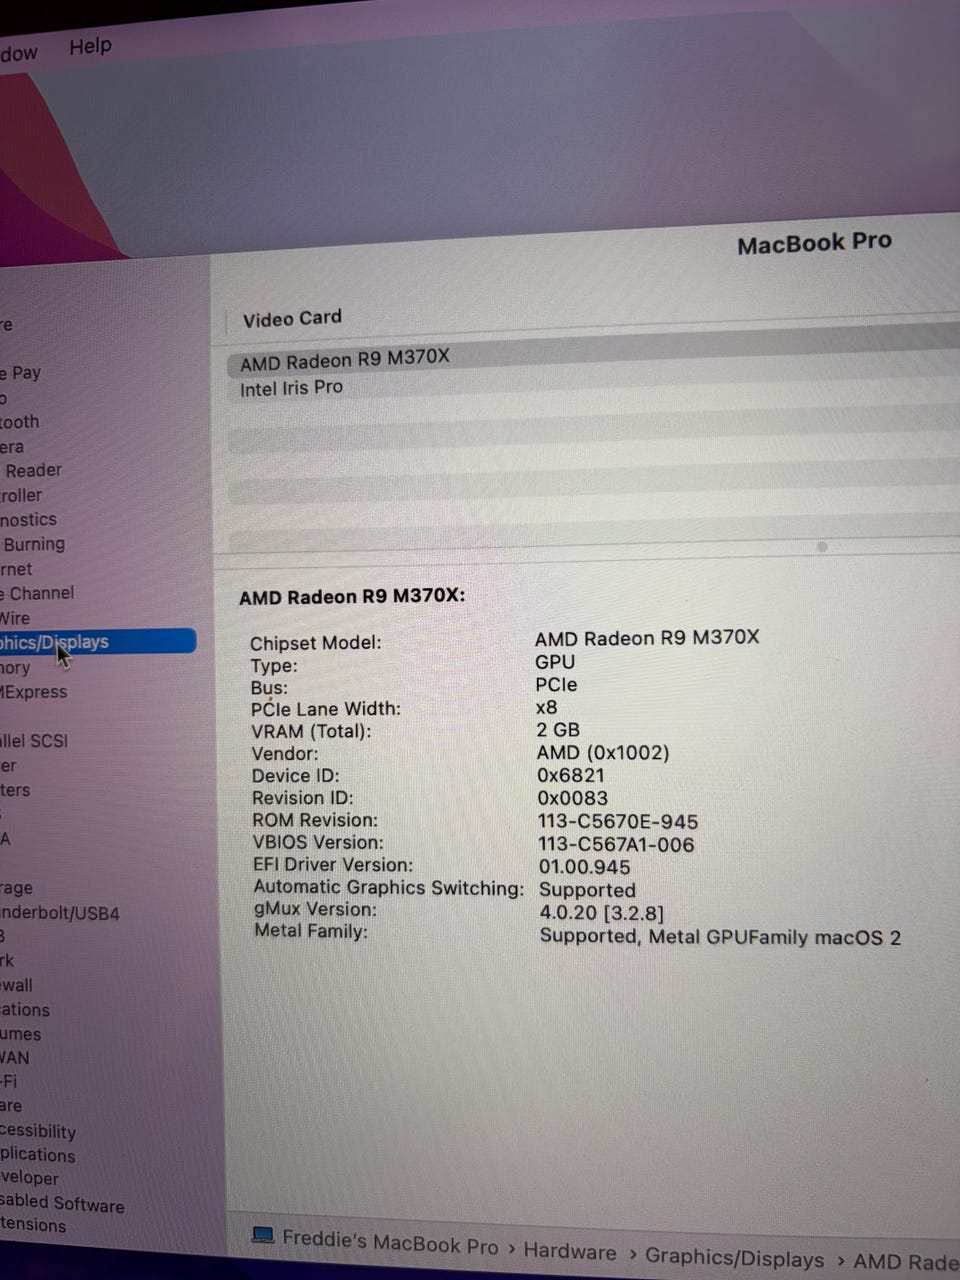Image resolution: width=960 pixels, height=1280 pixels.
Task: Click the Video Card column header
Action: pyautogui.click(x=292, y=318)
